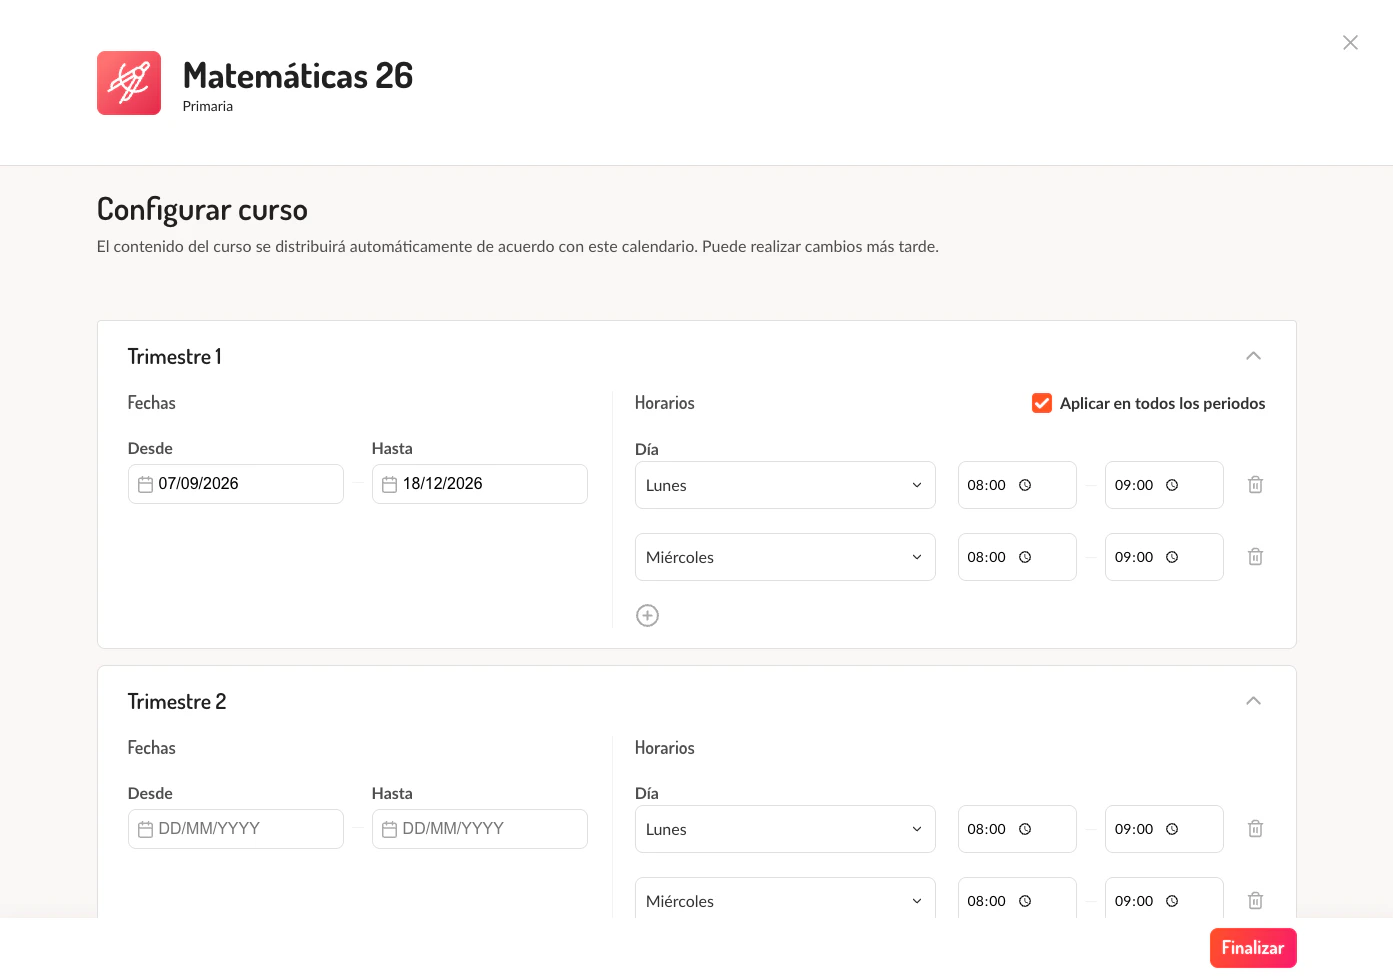Delete the Lunes schedule row in Trimestre 1
Viewport: 1393px width, 977px height.
coord(1255,484)
